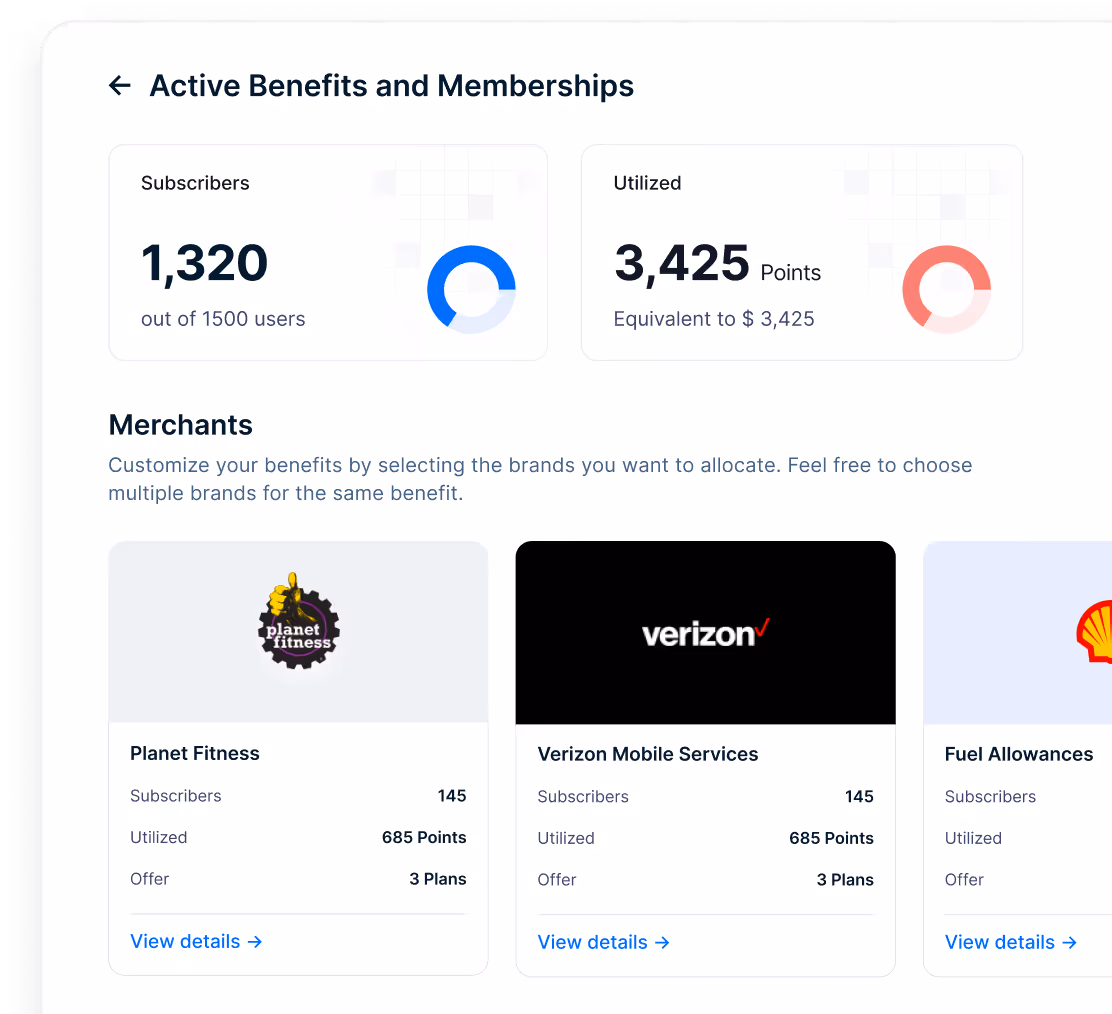
Task: Click the Utilized label in top summary card
Action: (x=647, y=183)
